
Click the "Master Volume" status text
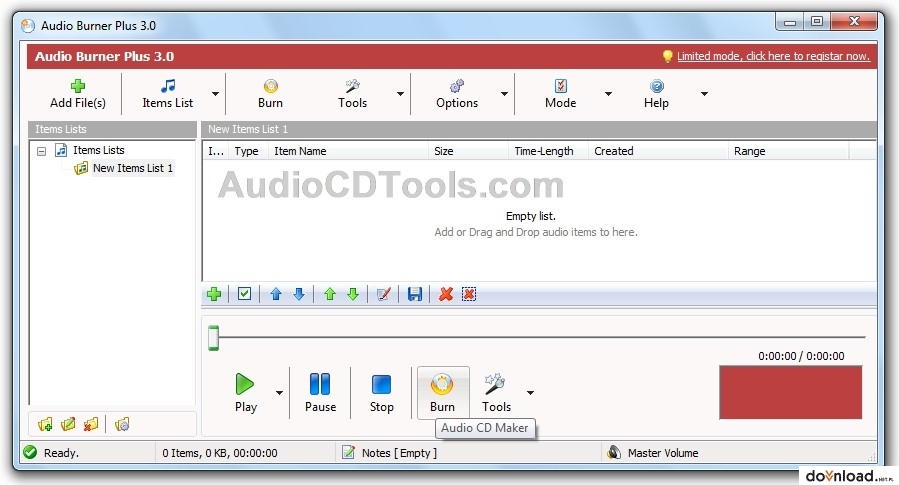pyautogui.click(x=663, y=453)
